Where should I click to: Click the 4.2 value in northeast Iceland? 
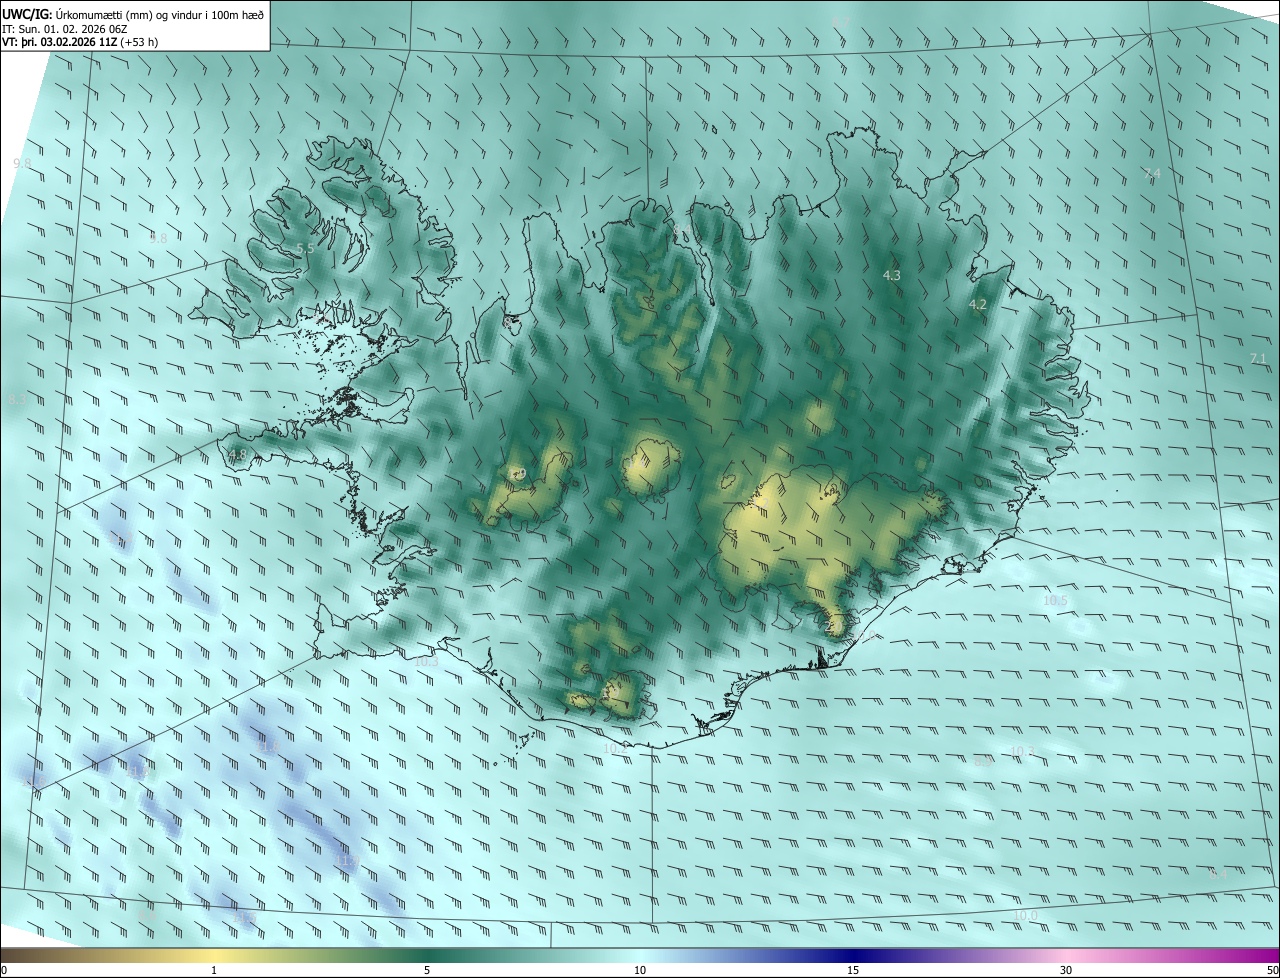point(978,304)
